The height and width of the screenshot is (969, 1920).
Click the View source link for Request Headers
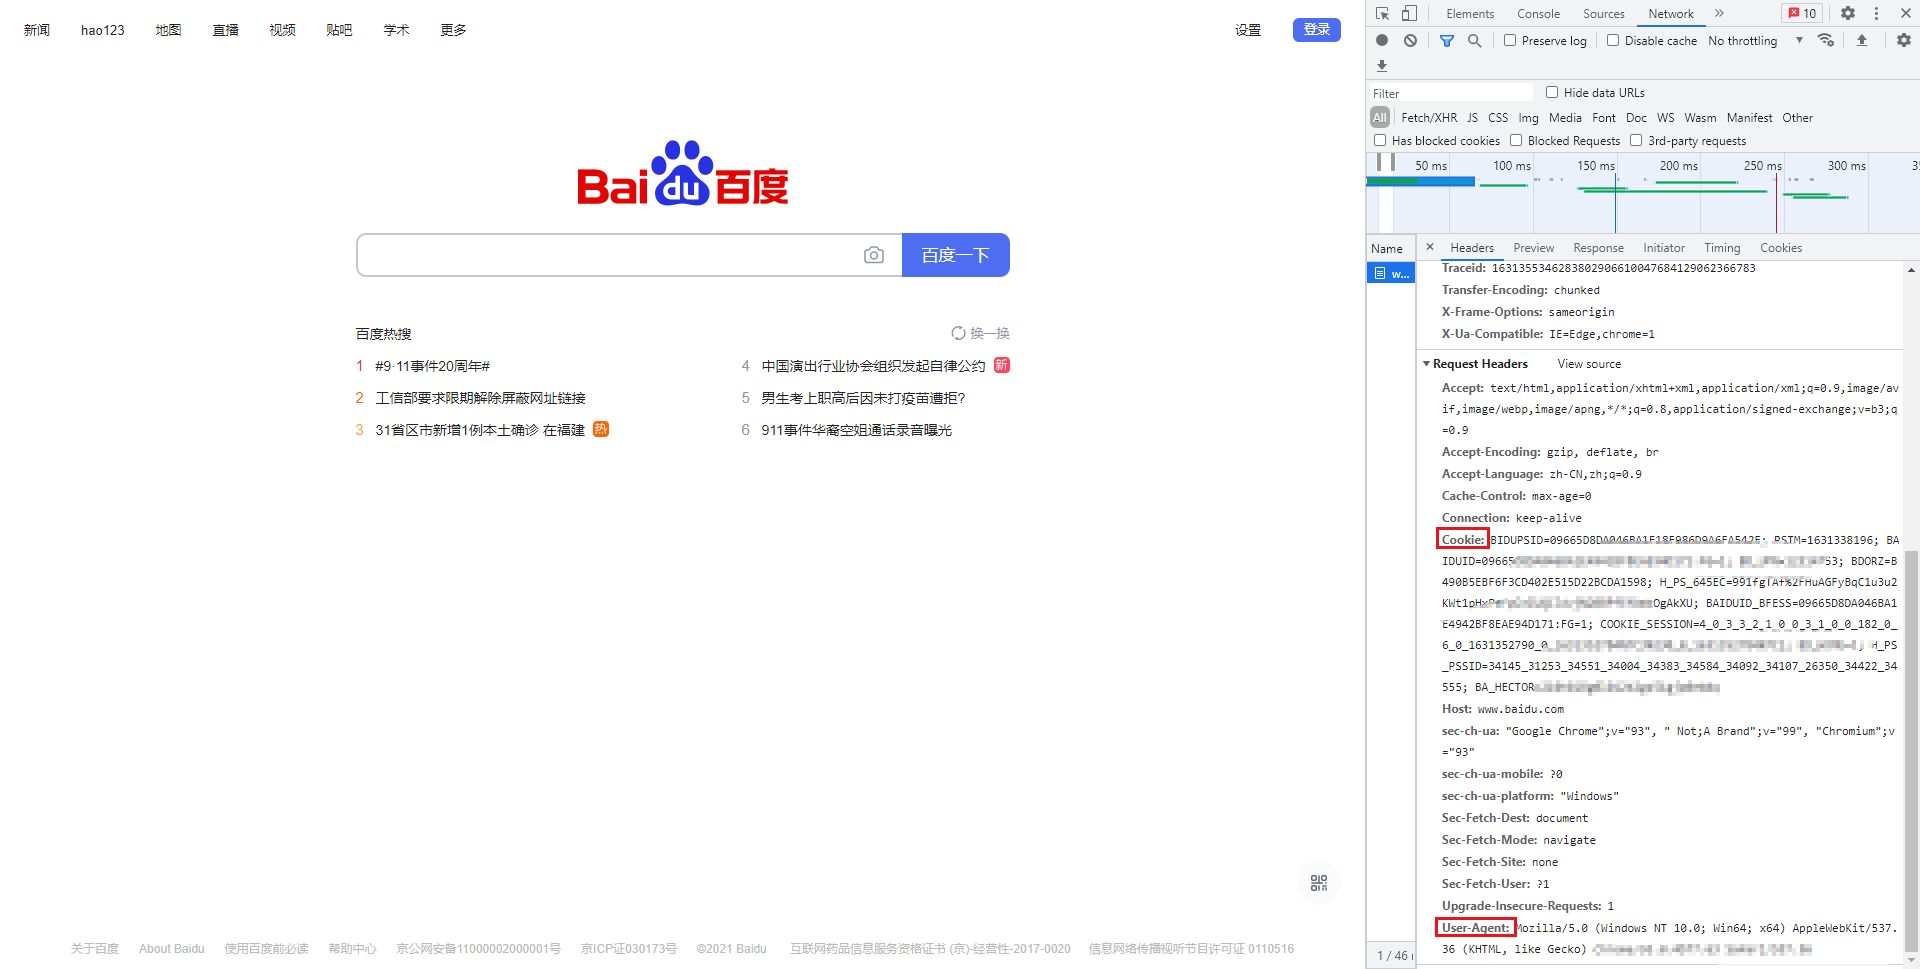point(1588,363)
